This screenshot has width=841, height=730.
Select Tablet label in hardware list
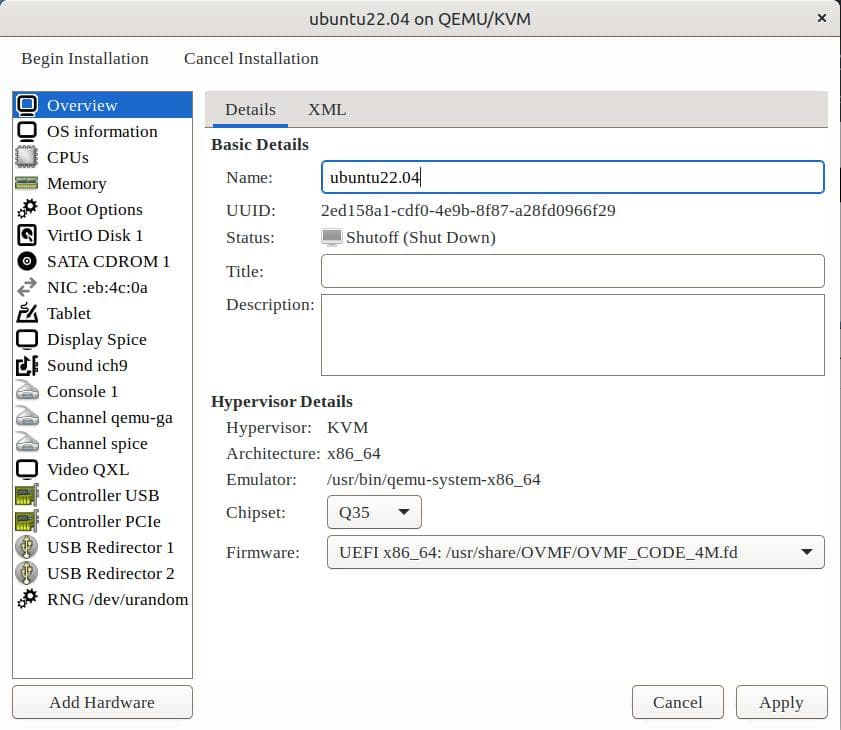(69, 313)
